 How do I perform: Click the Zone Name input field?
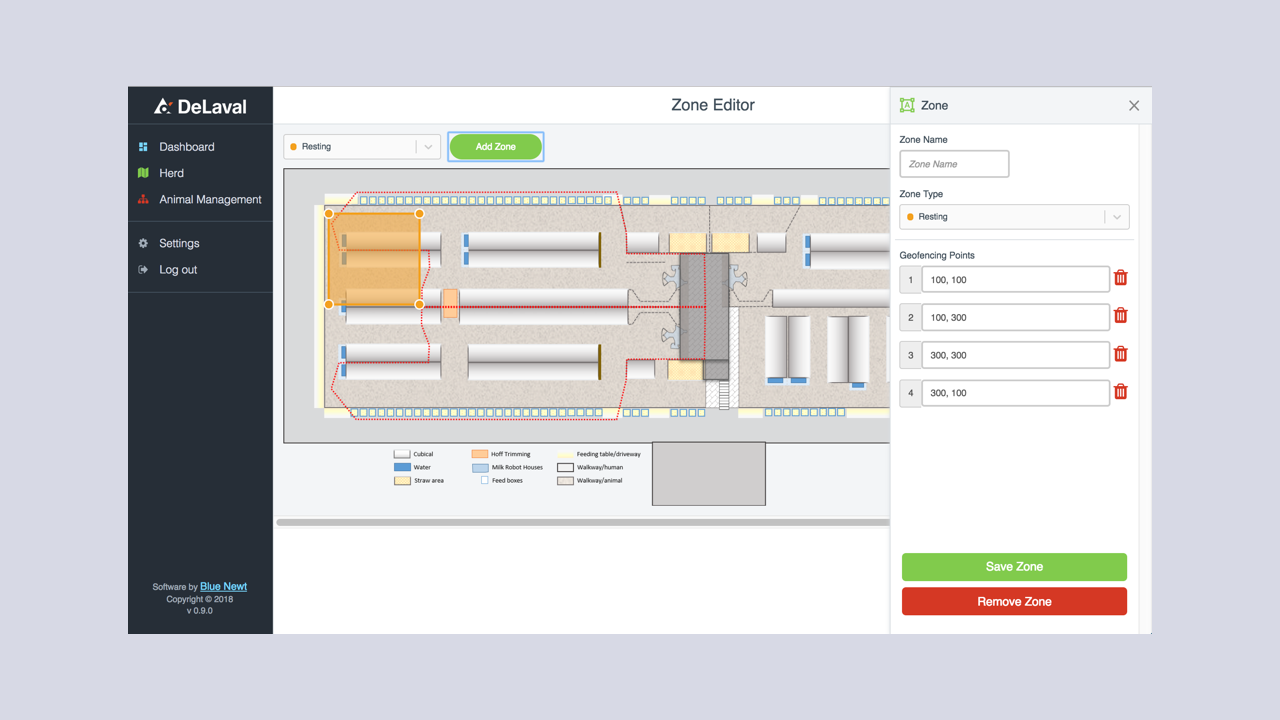953,163
